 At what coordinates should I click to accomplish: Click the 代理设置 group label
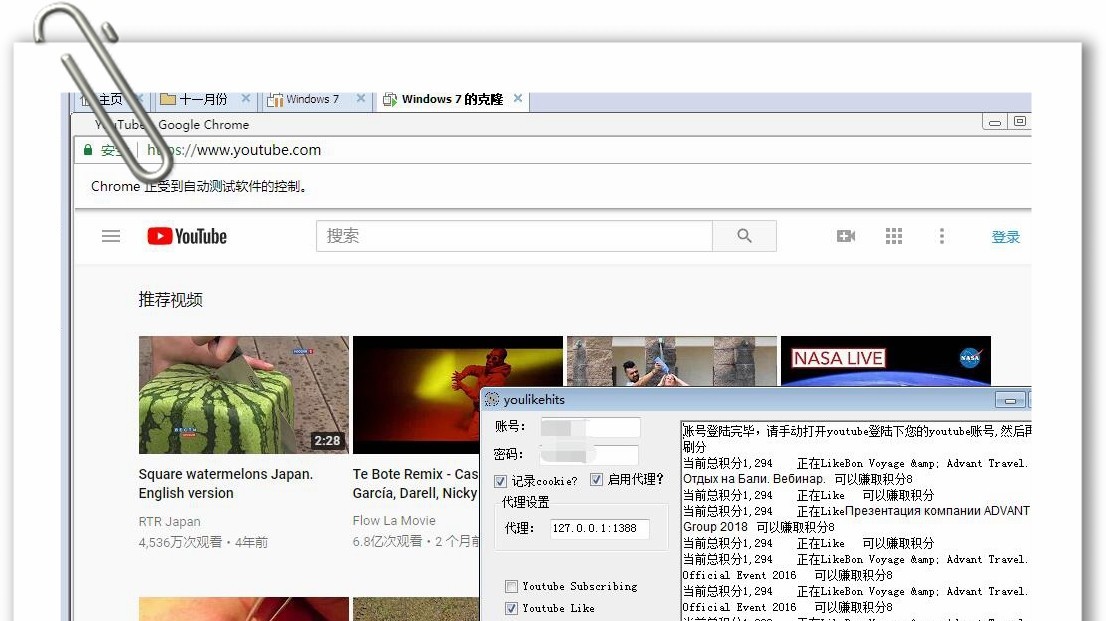point(525,502)
